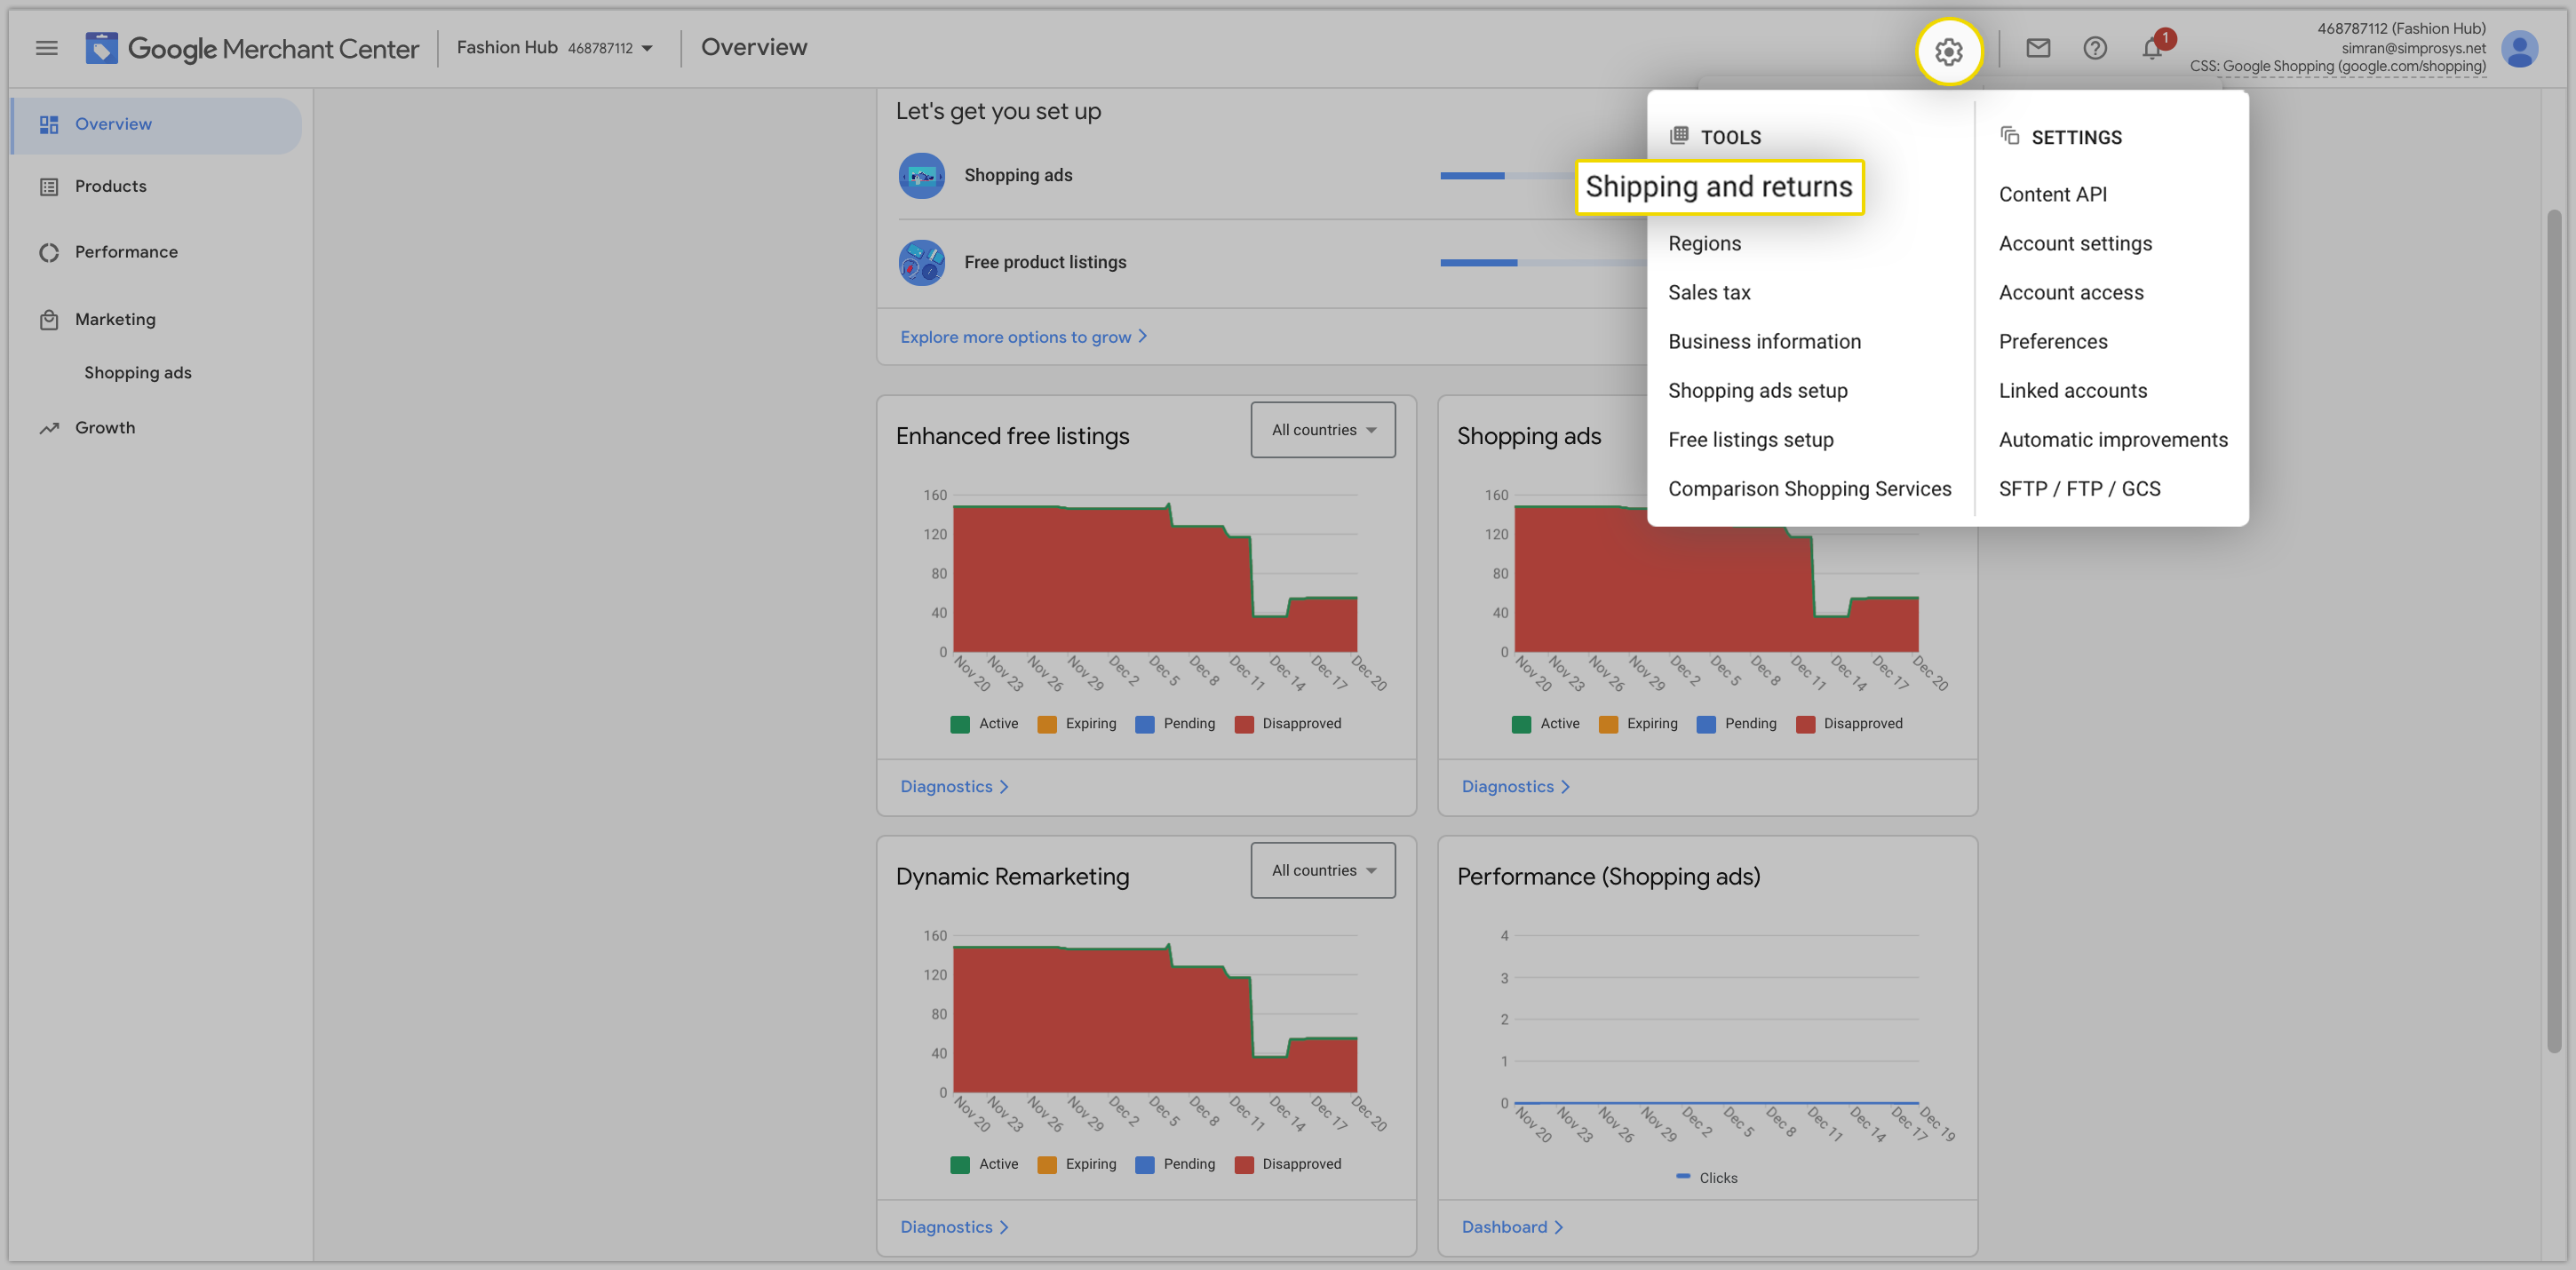Click the Marketing sidebar bag icon
This screenshot has width=2576, height=1270.
[x=48, y=319]
